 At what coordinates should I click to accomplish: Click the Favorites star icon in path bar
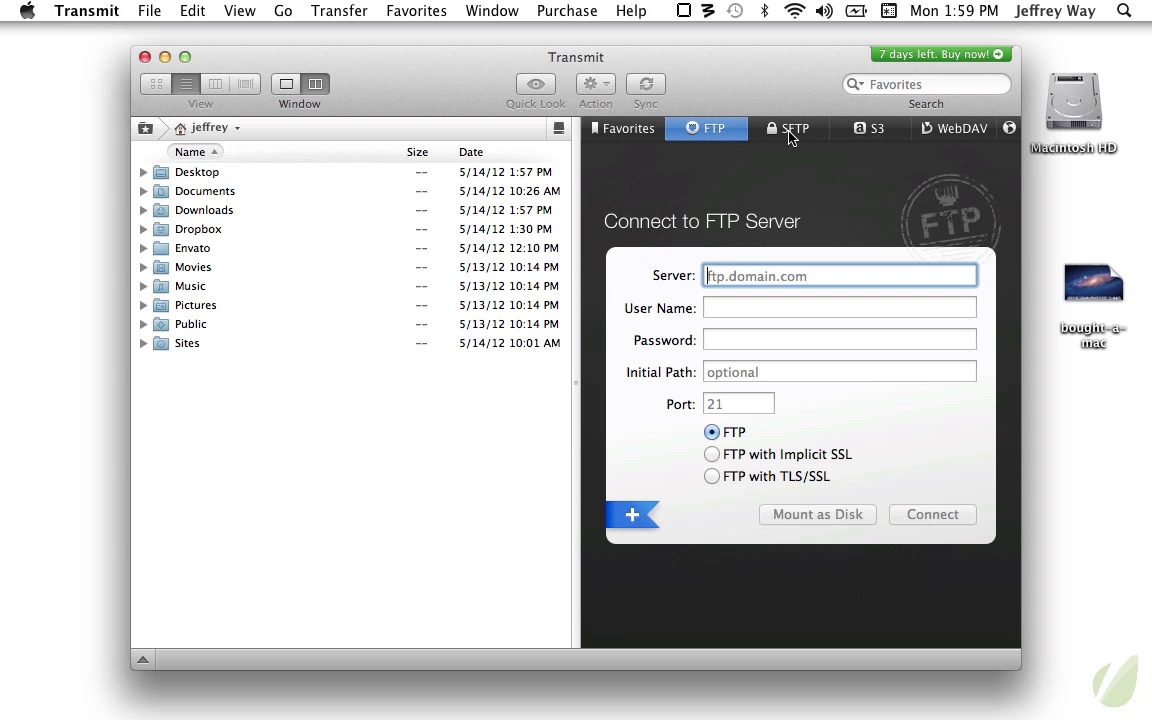coord(145,129)
